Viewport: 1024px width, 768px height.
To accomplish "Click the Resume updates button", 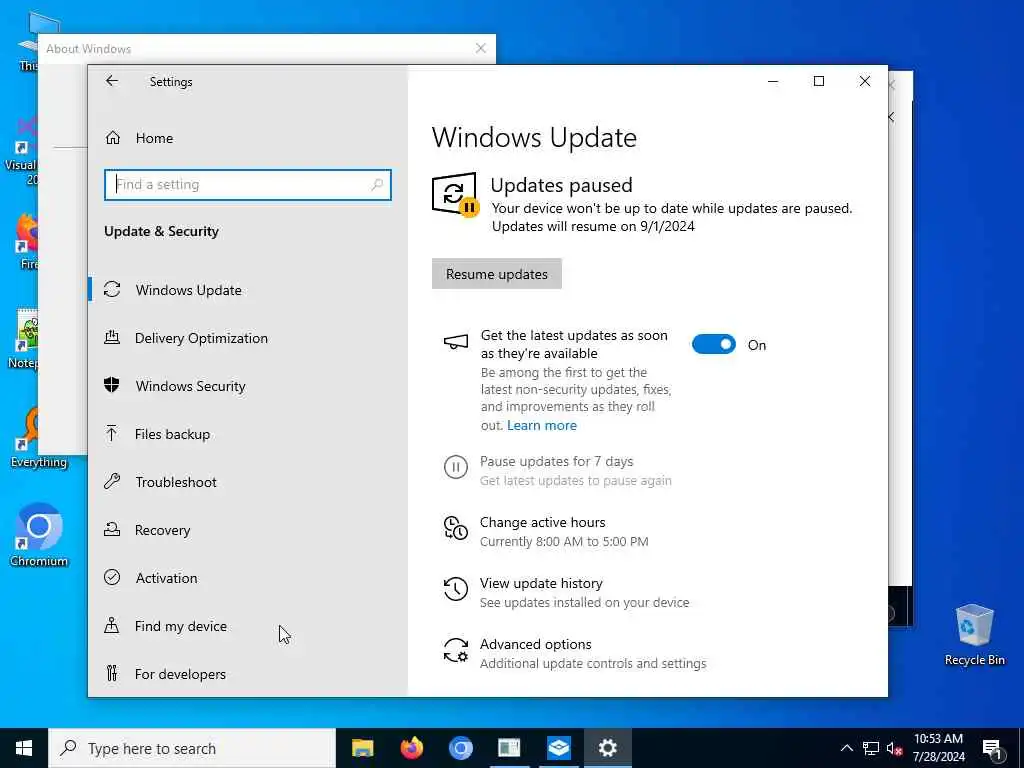I will tap(496, 274).
